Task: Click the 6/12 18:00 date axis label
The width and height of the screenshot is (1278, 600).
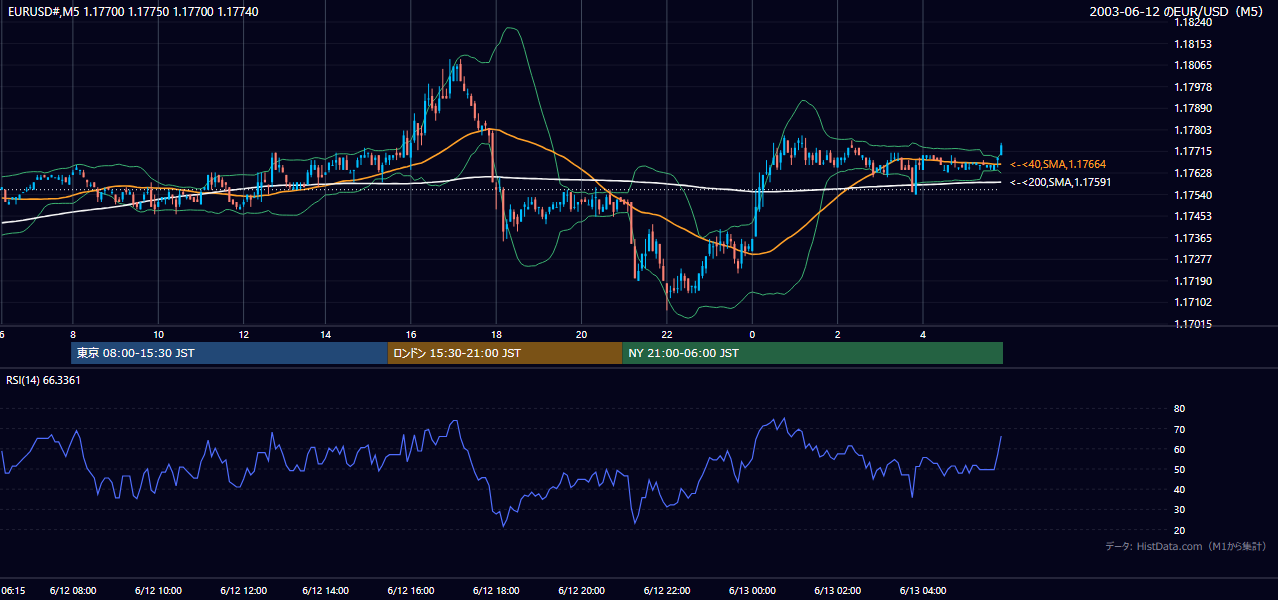Action: [497, 590]
